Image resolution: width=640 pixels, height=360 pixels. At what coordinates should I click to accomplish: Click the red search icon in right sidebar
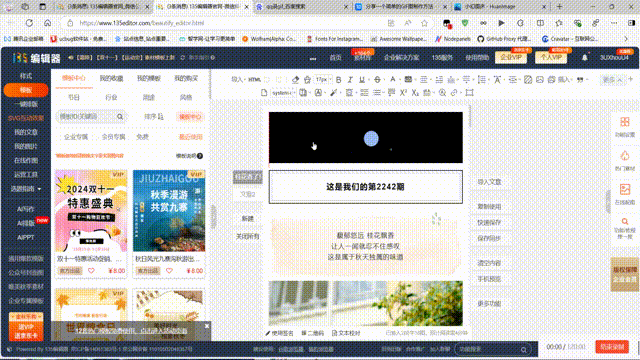[624, 222]
